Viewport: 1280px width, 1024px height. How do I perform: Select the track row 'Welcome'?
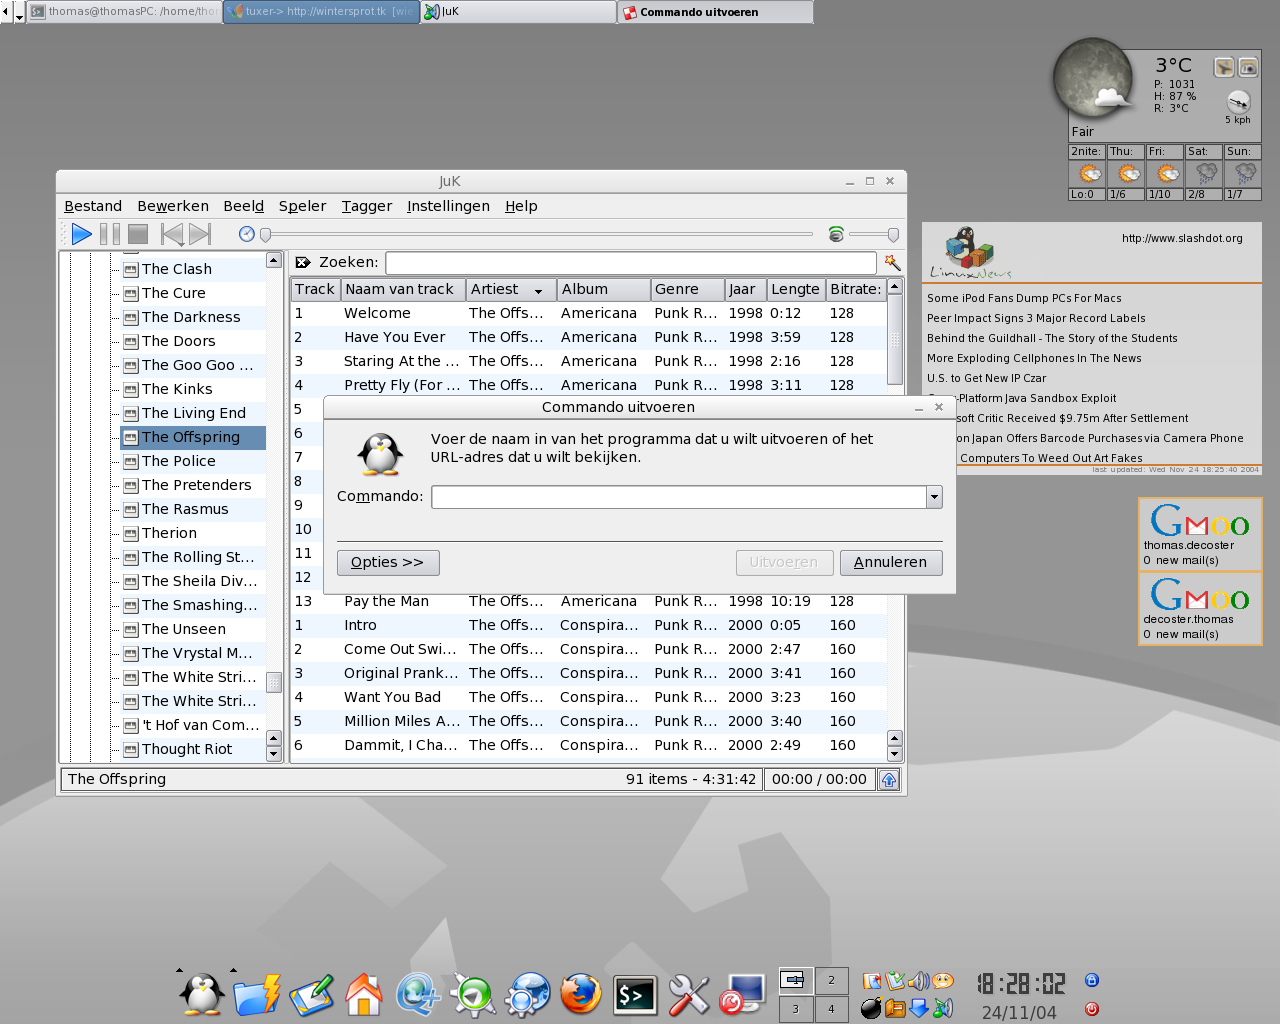click(588, 313)
